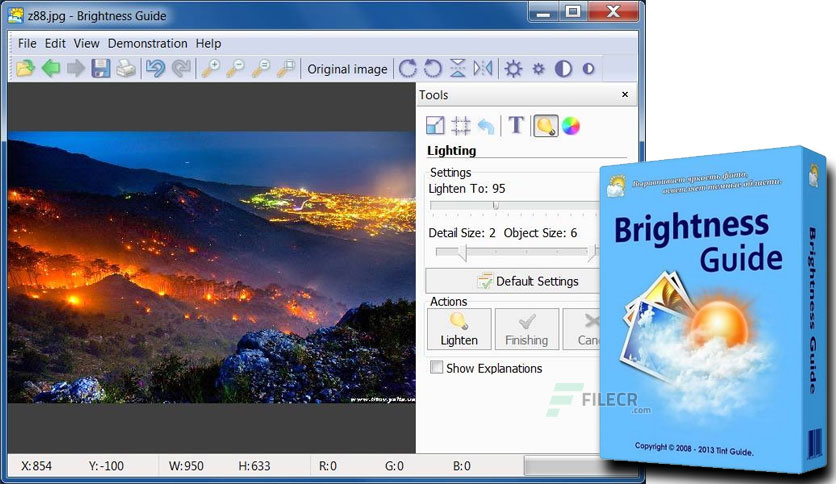
Task: Click the Object Size slider handle
Action: point(592,253)
